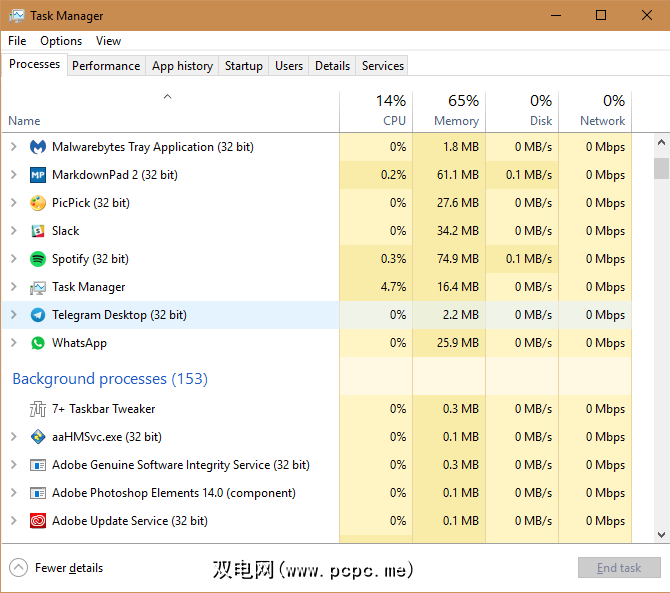Open the Options menu
Screen dimensions: 670x593
click(61, 41)
